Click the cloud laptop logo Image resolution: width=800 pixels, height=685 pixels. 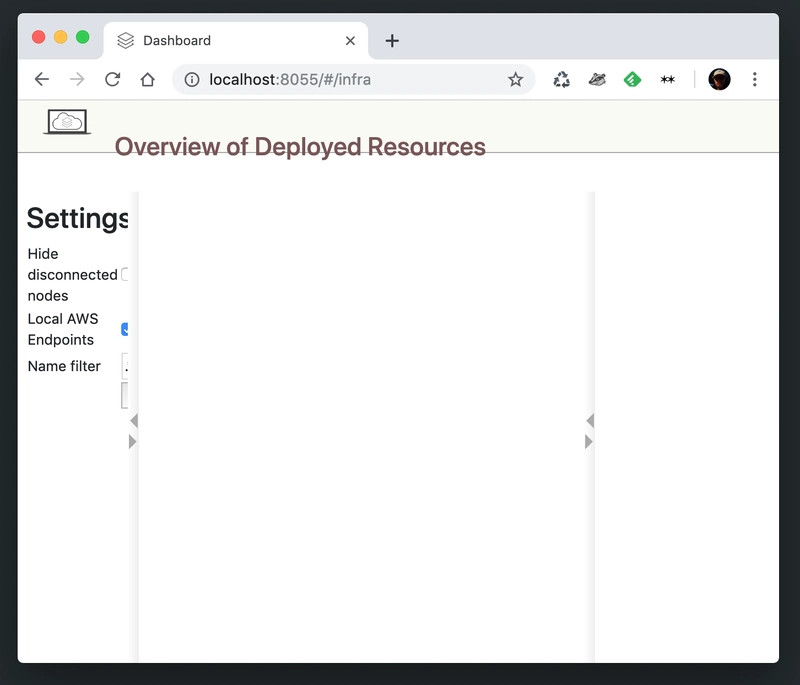tap(67, 122)
